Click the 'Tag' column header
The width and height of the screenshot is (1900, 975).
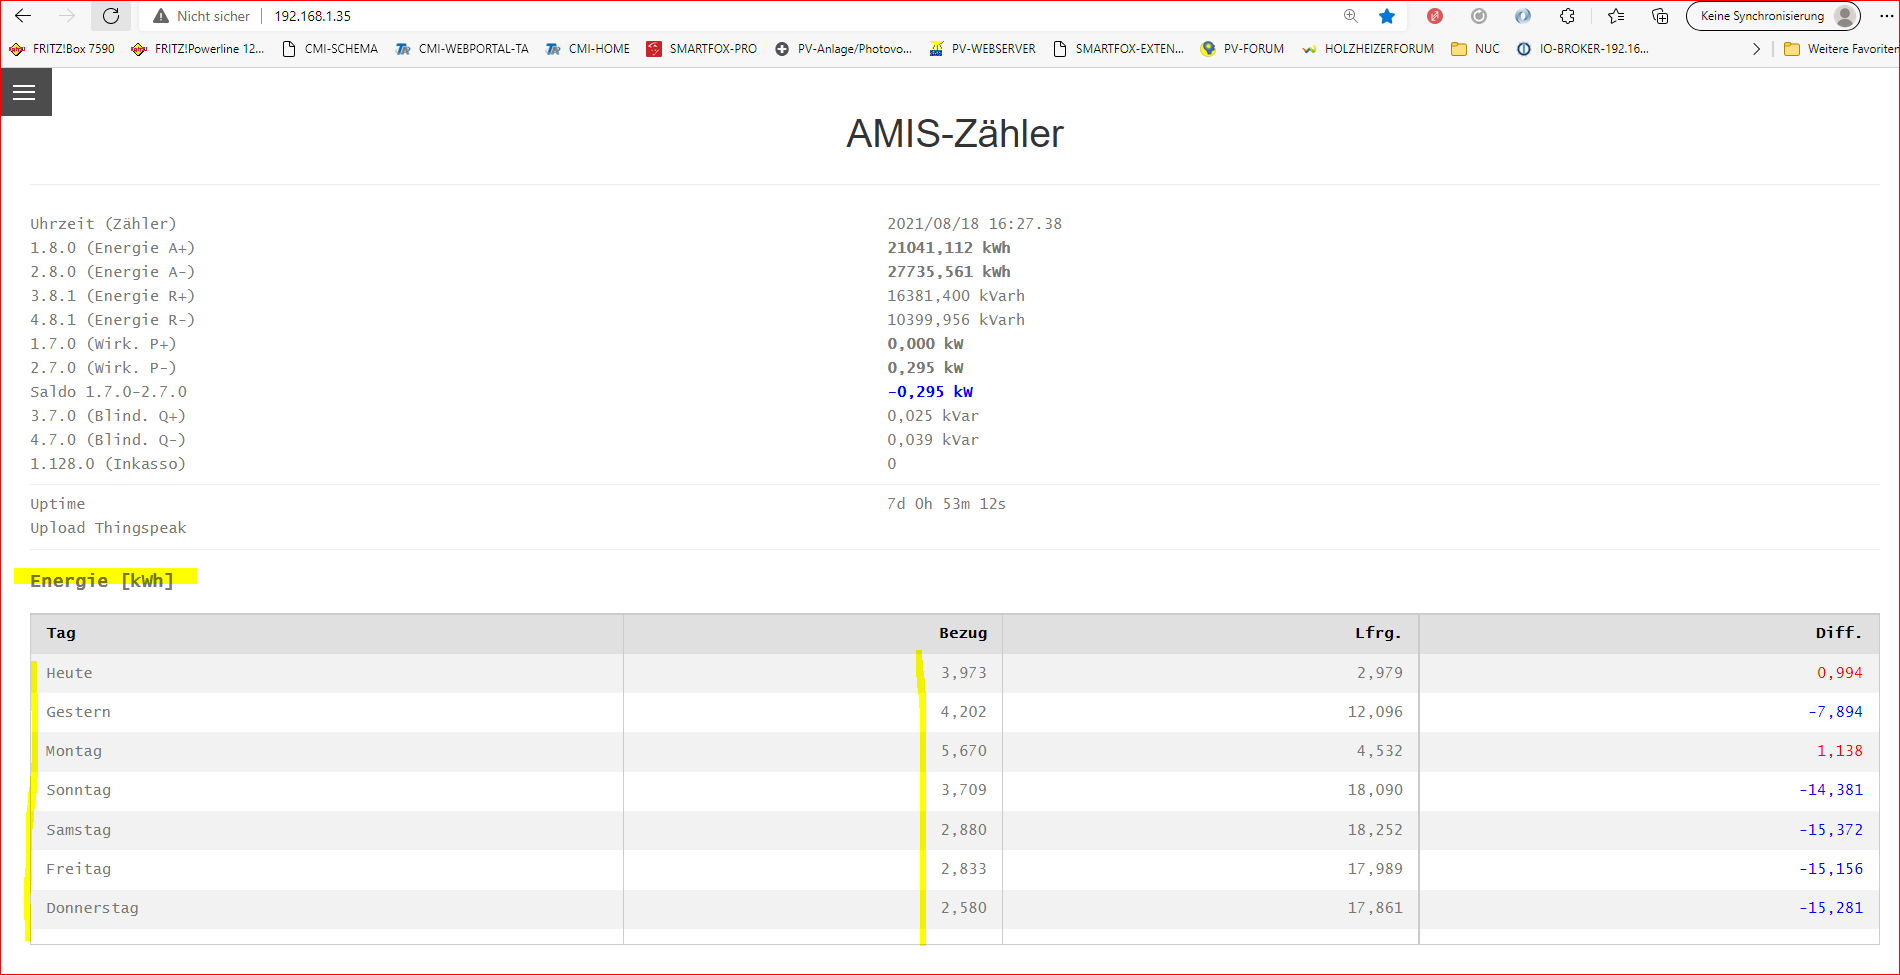tap(61, 633)
